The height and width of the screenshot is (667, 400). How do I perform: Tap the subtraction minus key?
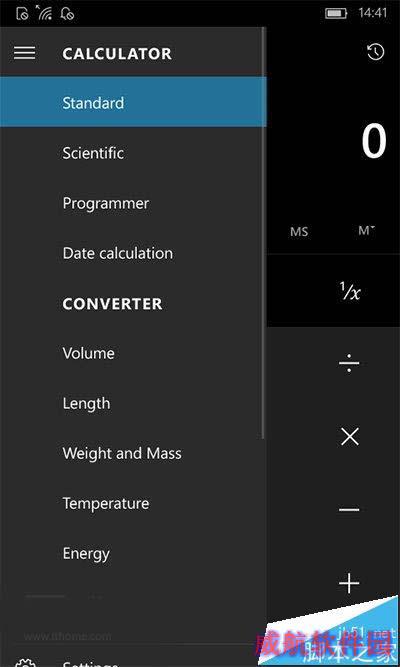point(349,509)
